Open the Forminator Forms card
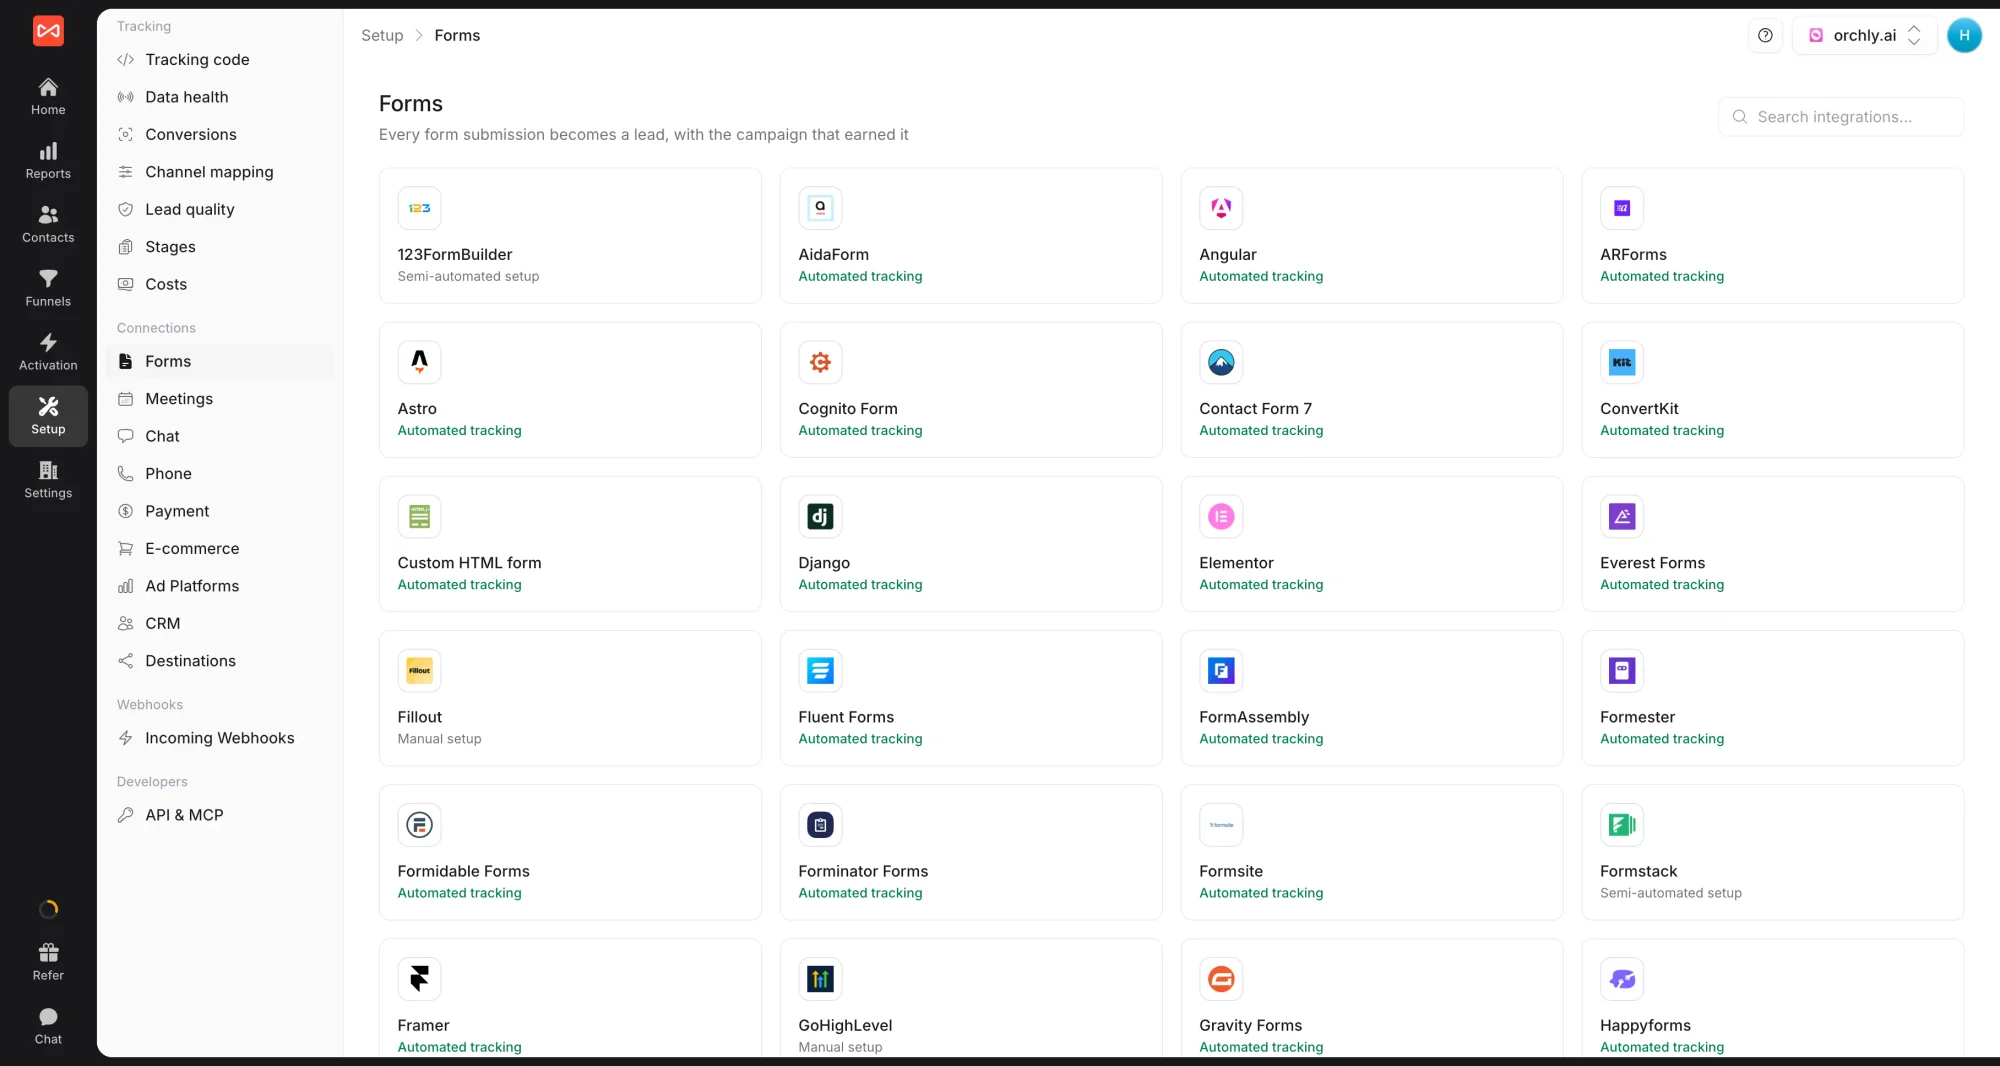Viewport: 2000px width, 1066px height. tap(971, 852)
